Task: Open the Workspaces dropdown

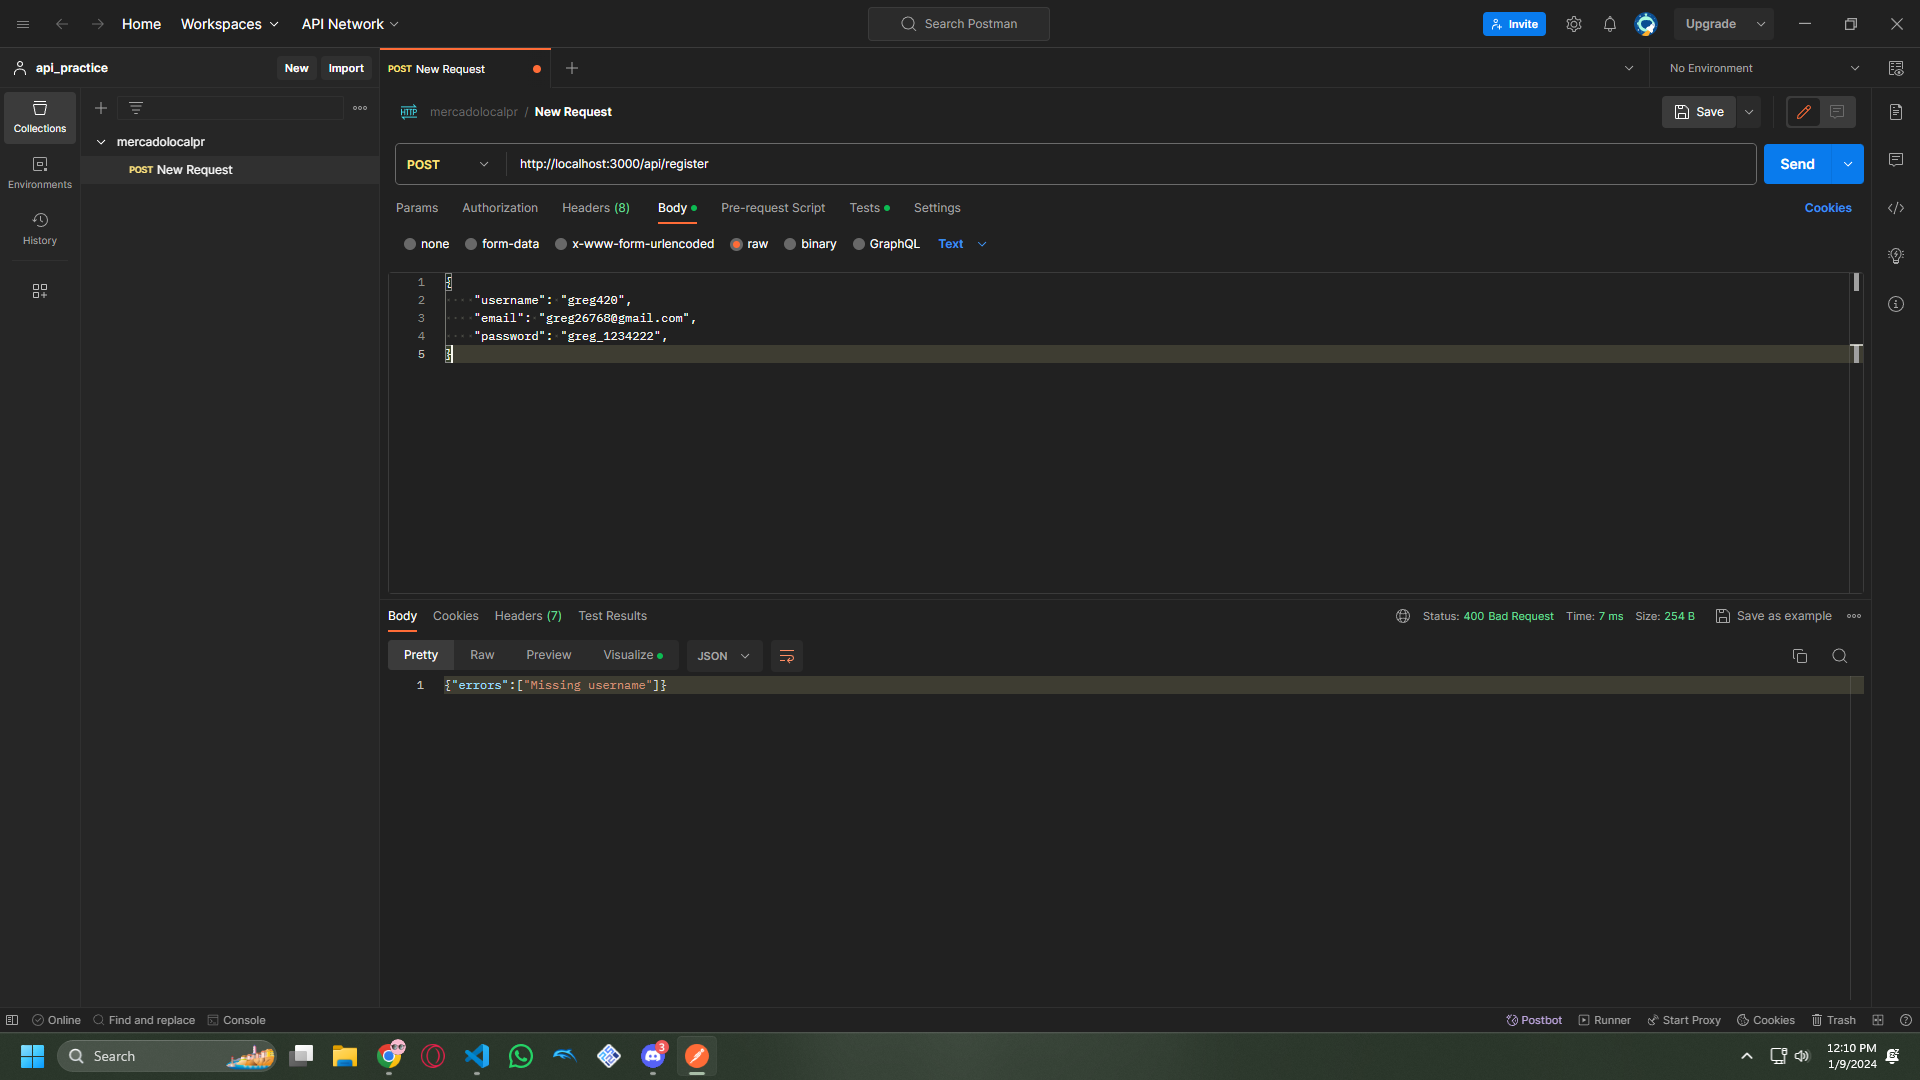Action: pos(229,24)
